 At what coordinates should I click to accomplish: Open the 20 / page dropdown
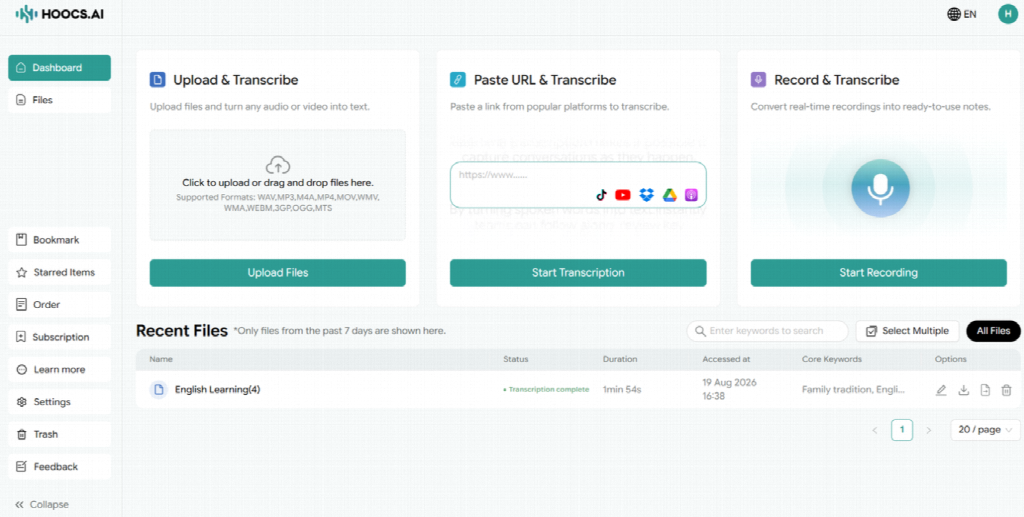(985, 430)
